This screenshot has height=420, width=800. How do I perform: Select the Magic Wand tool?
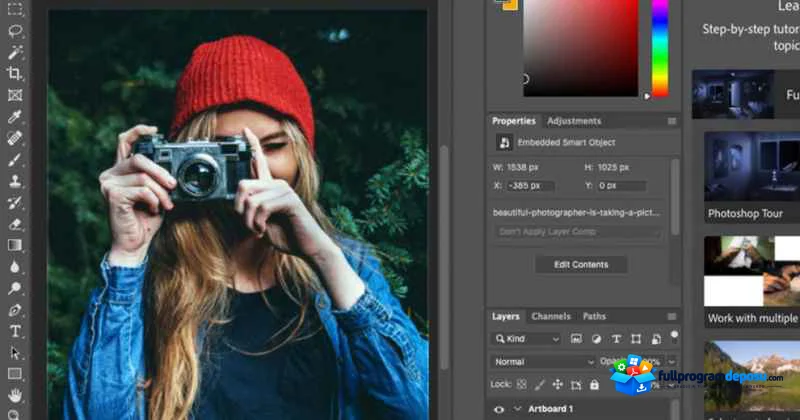(15, 52)
